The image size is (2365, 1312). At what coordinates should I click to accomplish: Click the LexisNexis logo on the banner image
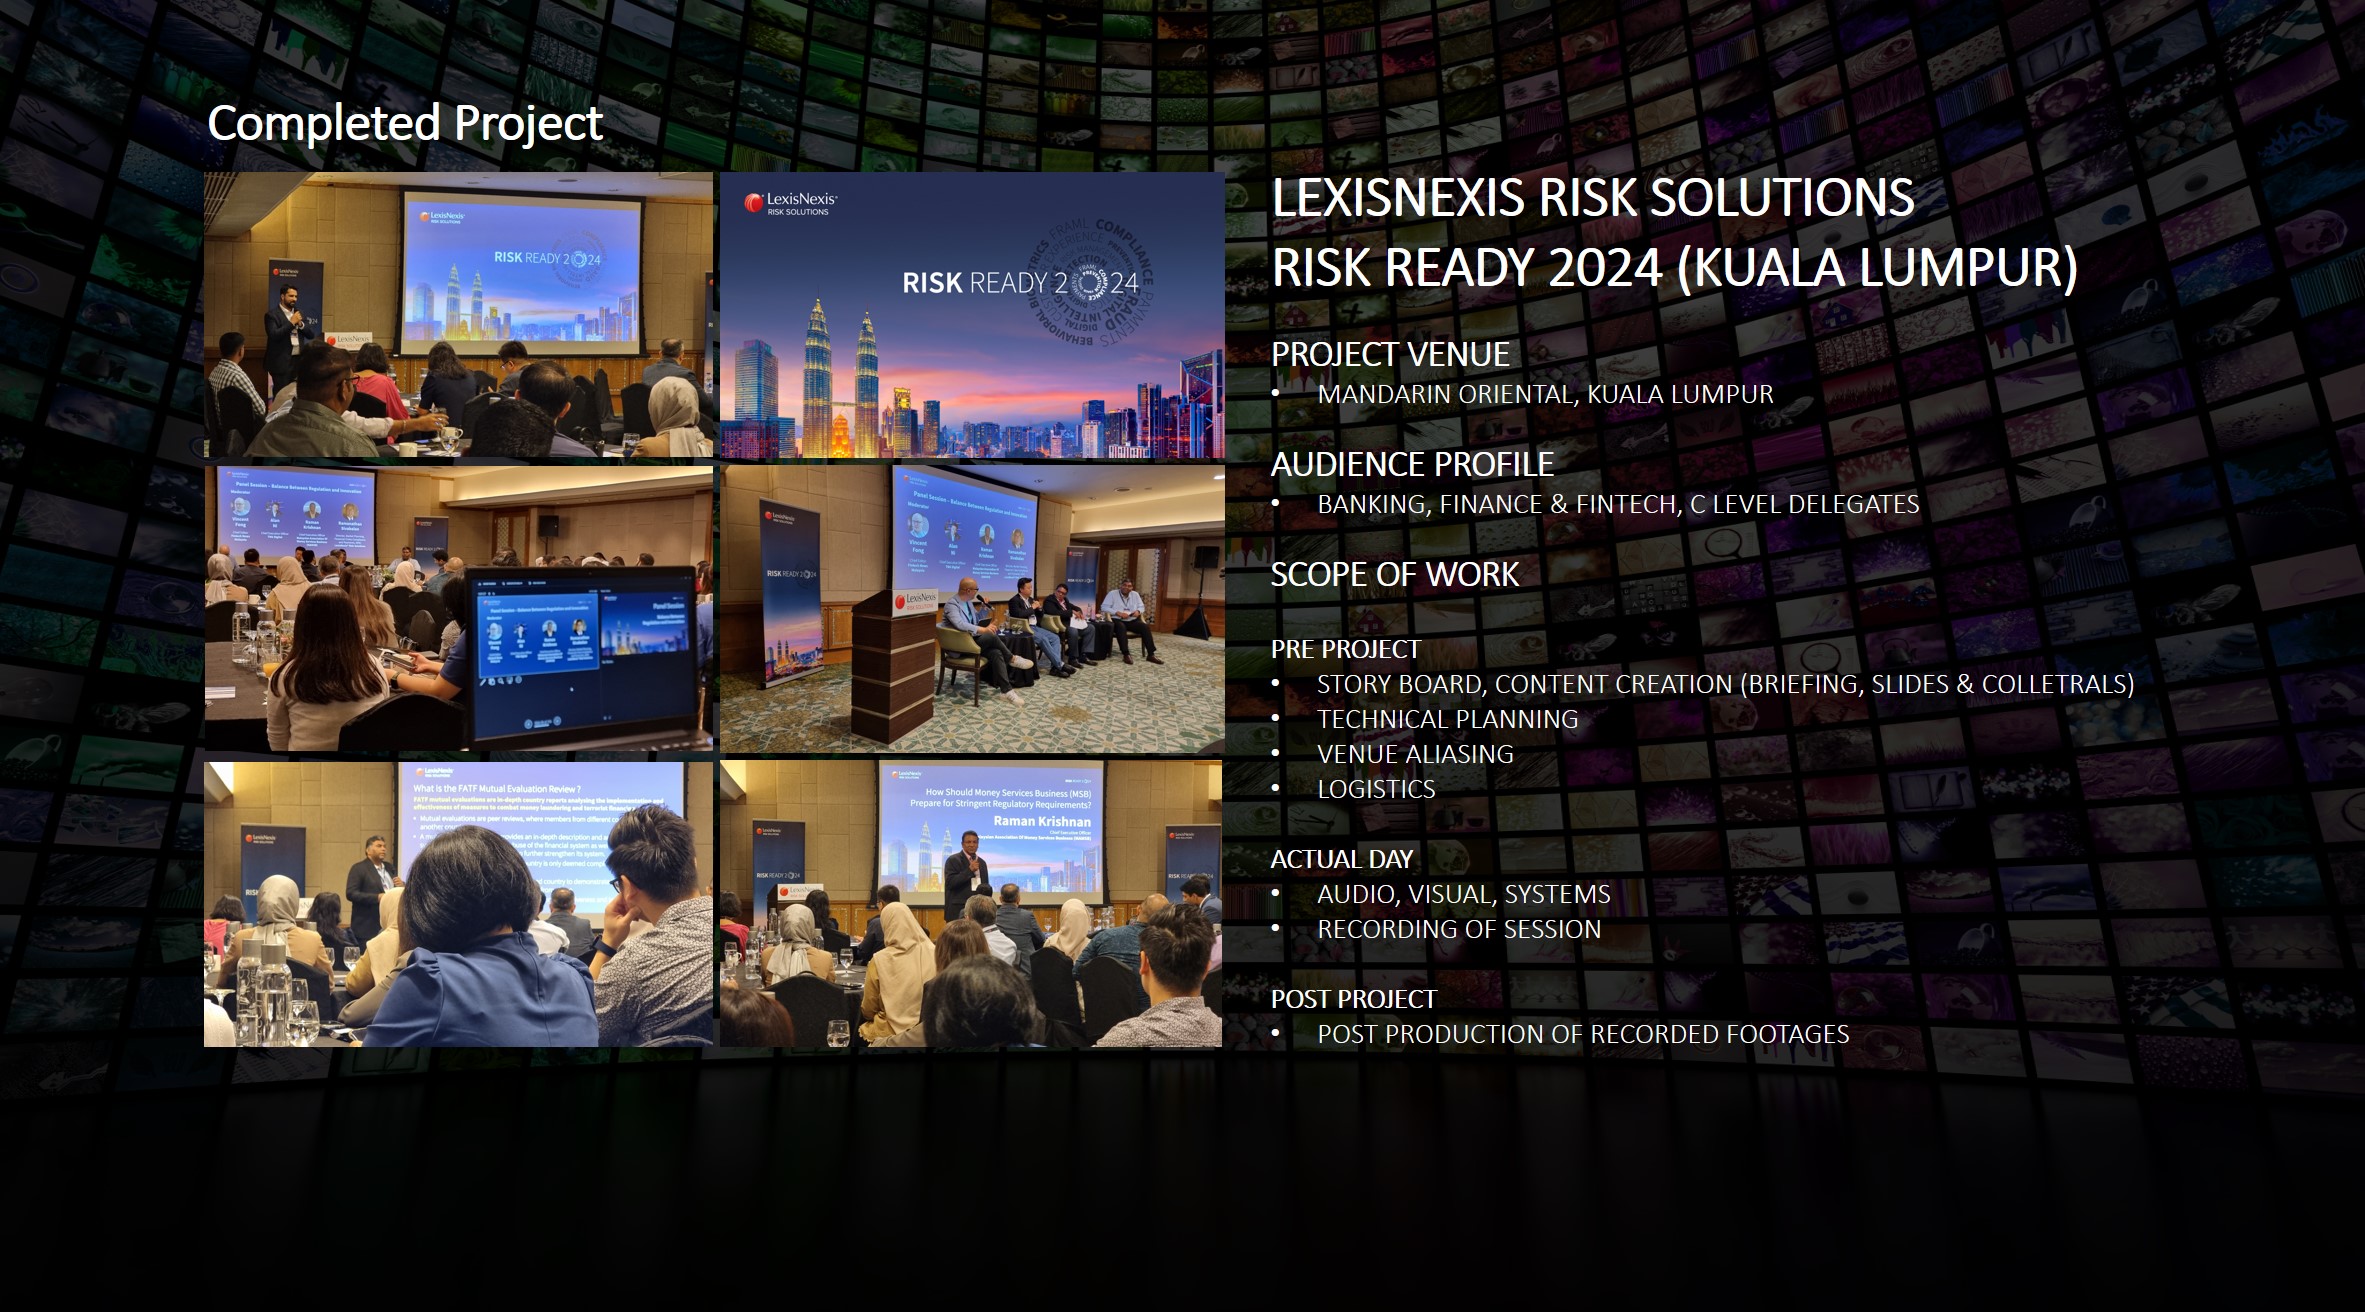[x=790, y=203]
